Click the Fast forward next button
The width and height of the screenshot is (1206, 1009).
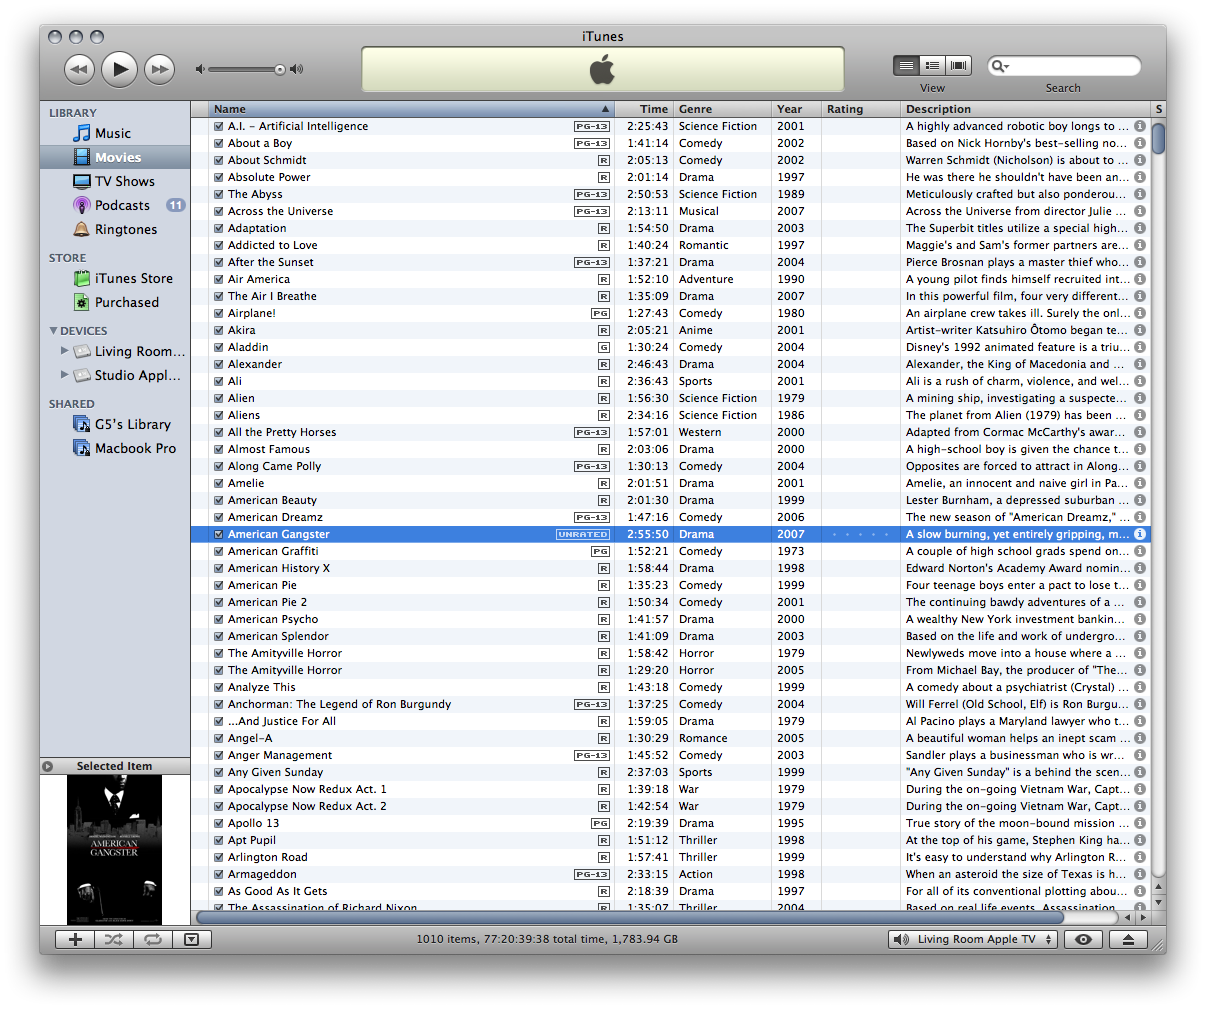point(159,69)
